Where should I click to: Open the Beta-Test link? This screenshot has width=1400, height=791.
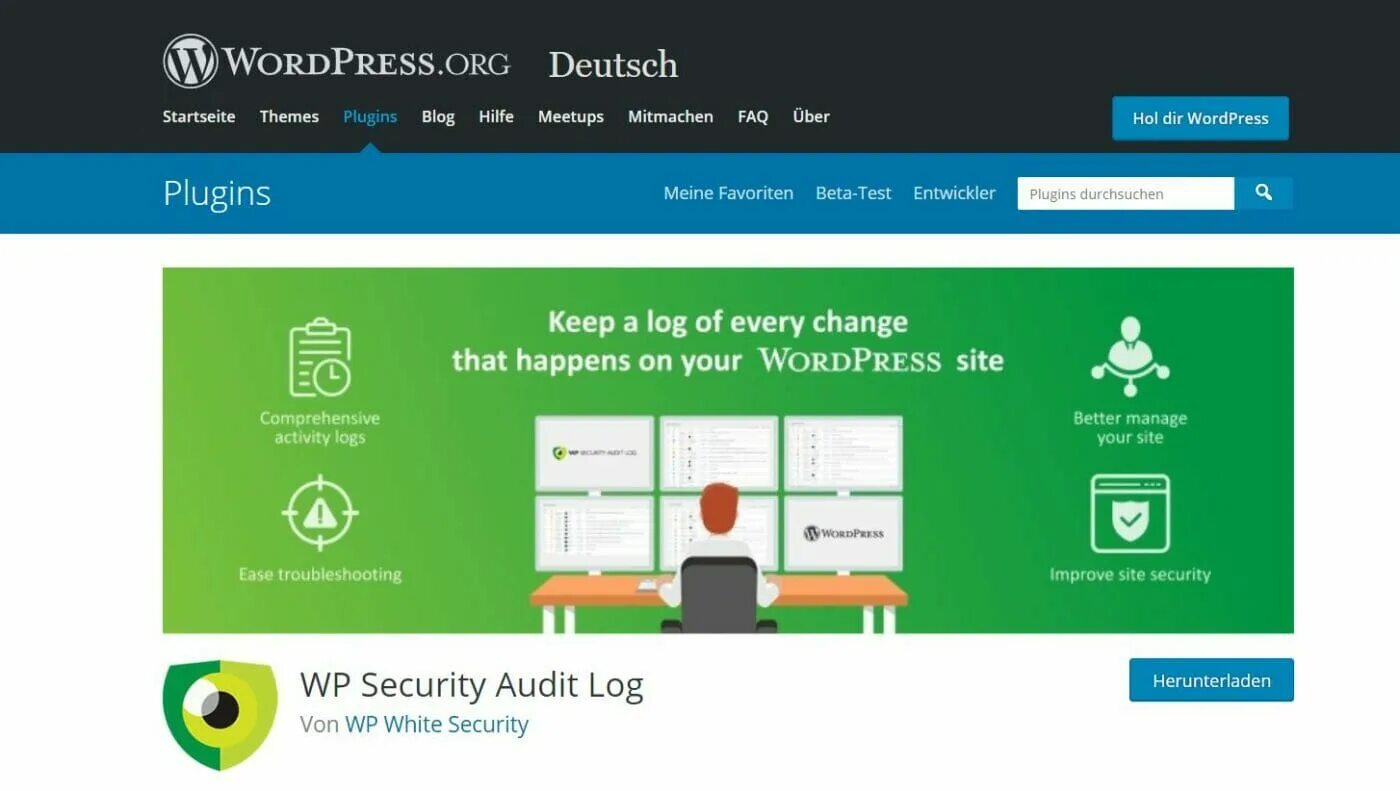click(x=853, y=193)
